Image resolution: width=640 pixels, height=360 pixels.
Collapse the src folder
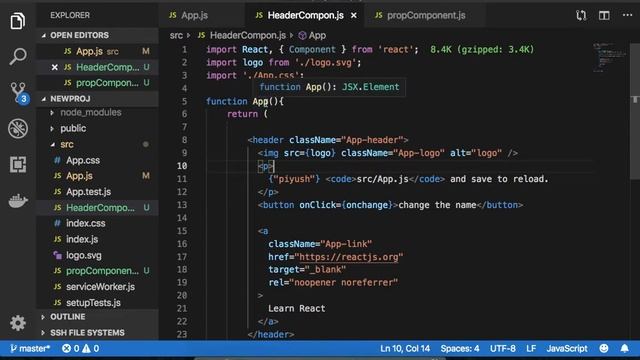click(97, 144)
